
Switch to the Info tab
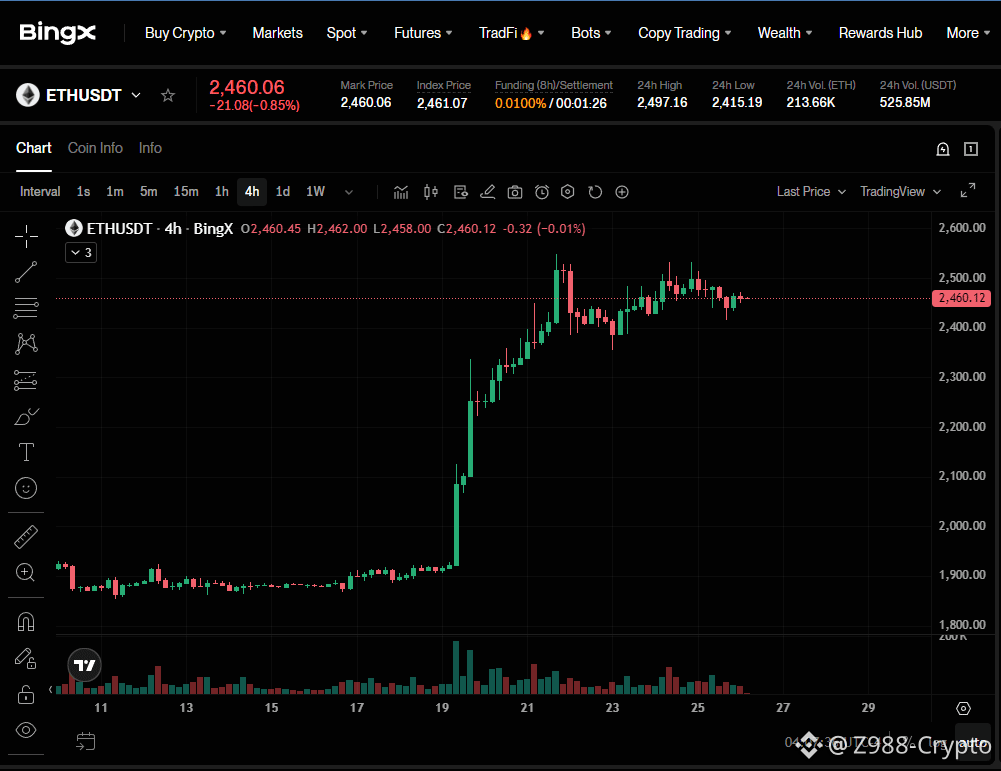pos(150,148)
